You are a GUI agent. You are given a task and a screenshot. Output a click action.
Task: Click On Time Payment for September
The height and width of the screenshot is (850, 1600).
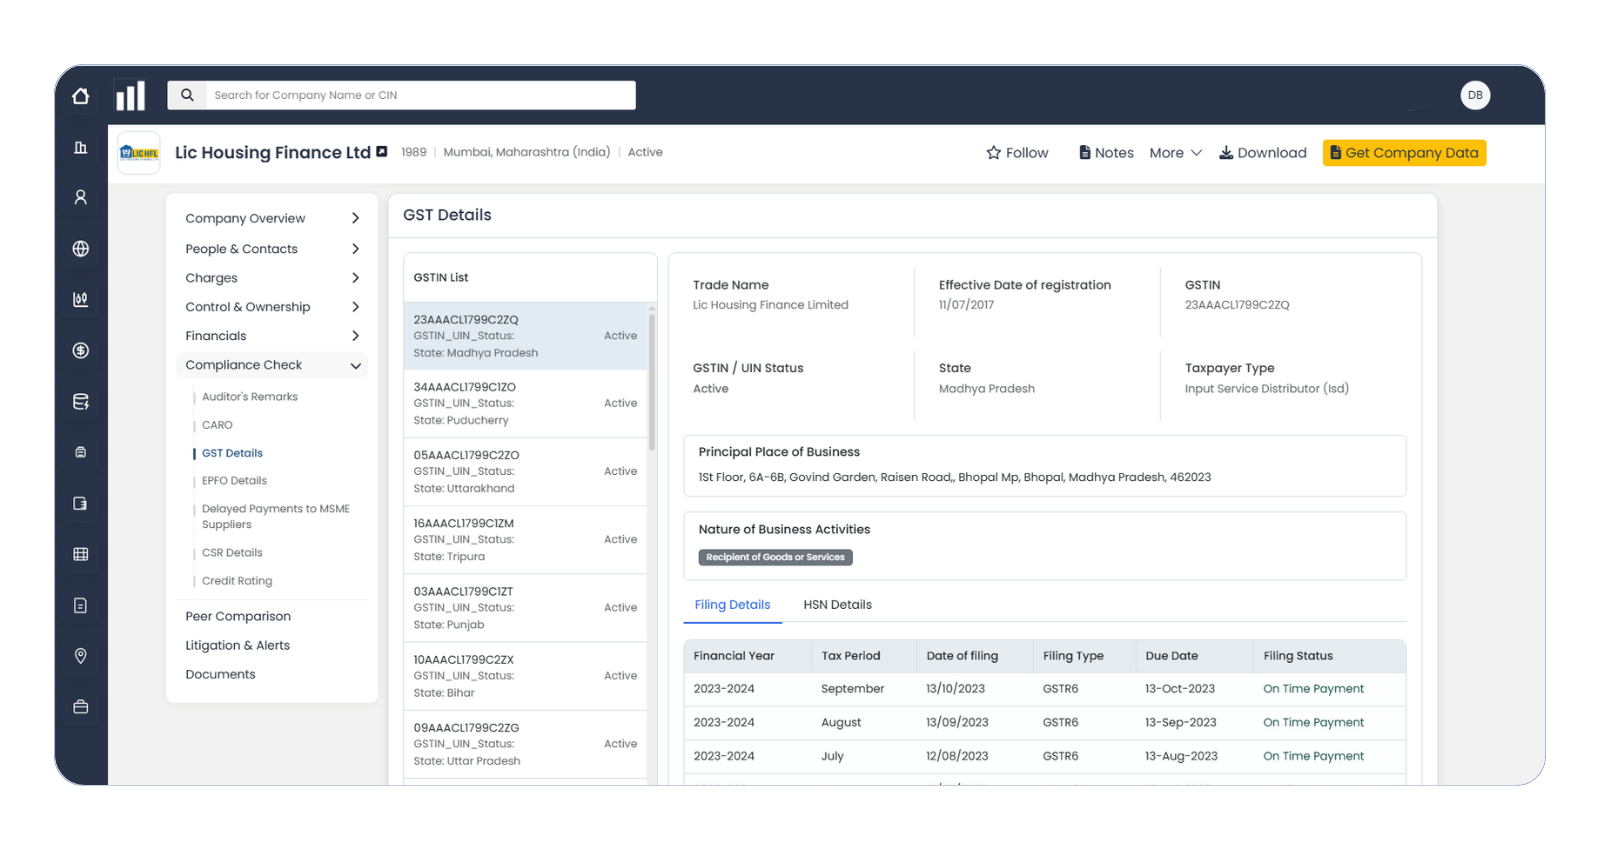pyautogui.click(x=1313, y=689)
